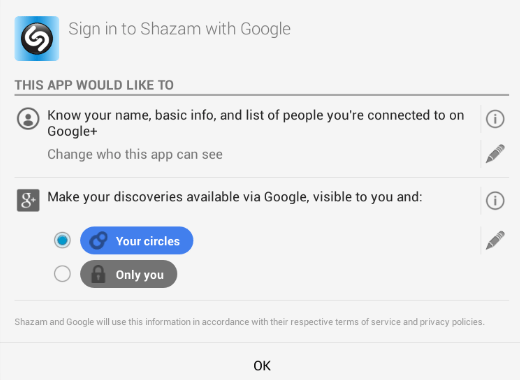Click the Sign in to Shazam with Google title
The width and height of the screenshot is (520, 380).
point(179,29)
